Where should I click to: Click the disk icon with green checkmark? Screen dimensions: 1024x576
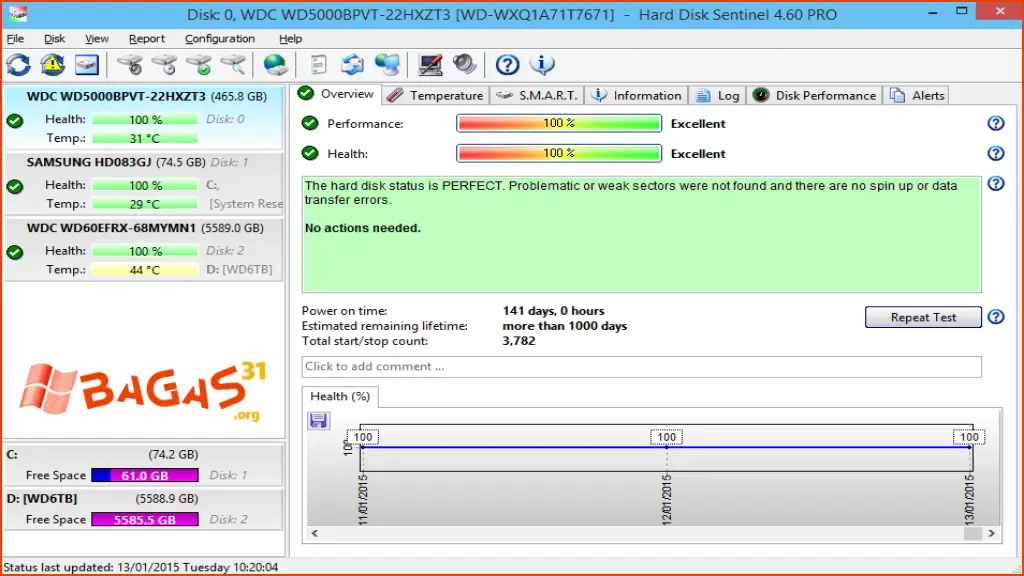tap(199, 65)
